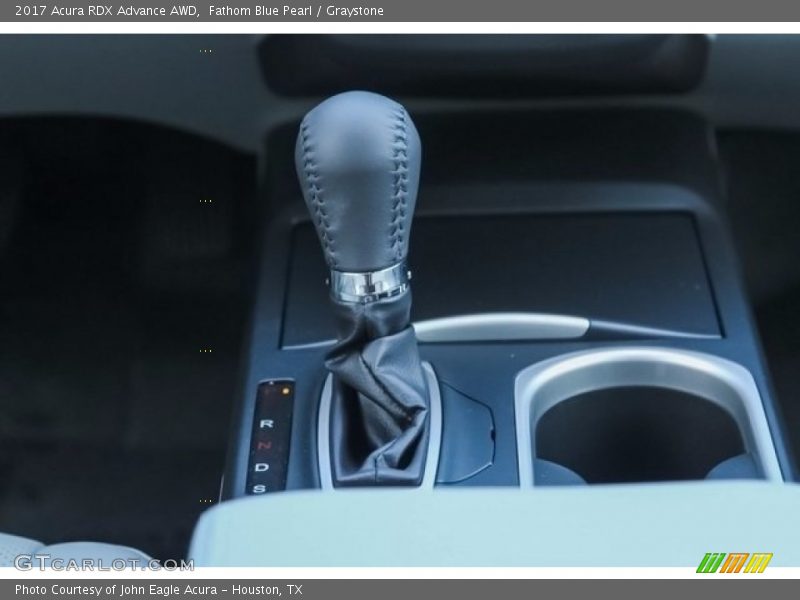Select the N gear position indicator
Viewport: 800px width, 600px height.
pos(265,445)
